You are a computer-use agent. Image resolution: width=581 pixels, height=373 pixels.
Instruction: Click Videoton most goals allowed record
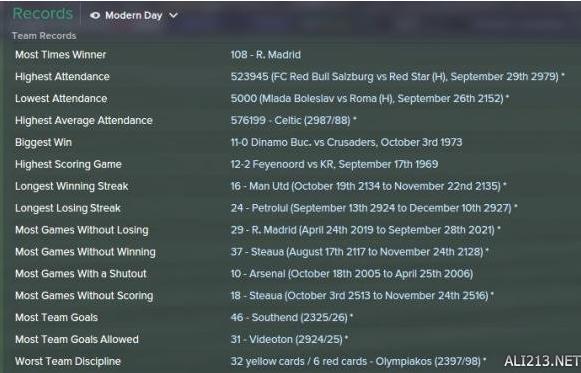(289, 339)
